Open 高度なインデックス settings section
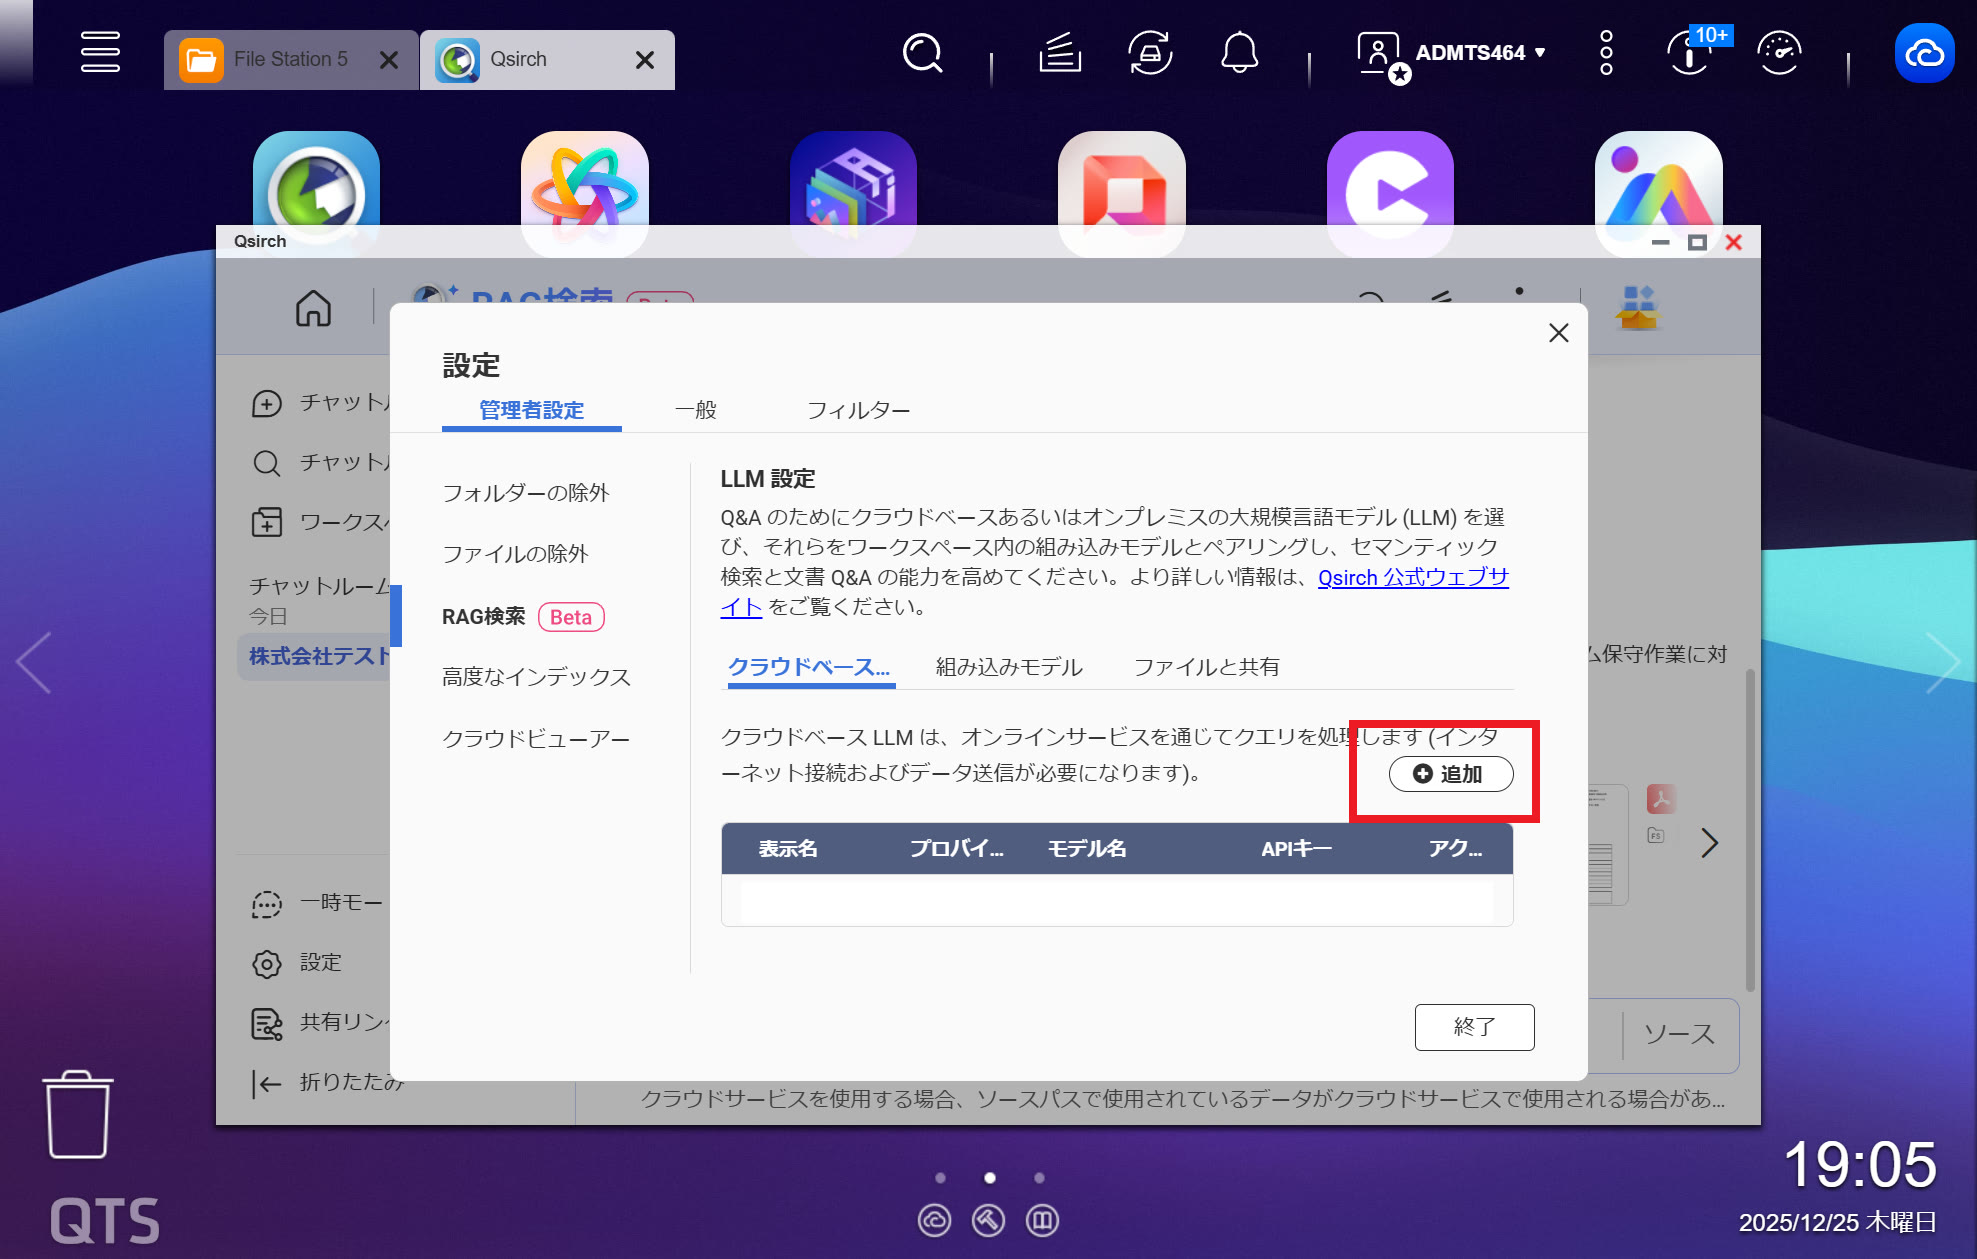The height and width of the screenshot is (1259, 1977). pyautogui.click(x=536, y=677)
